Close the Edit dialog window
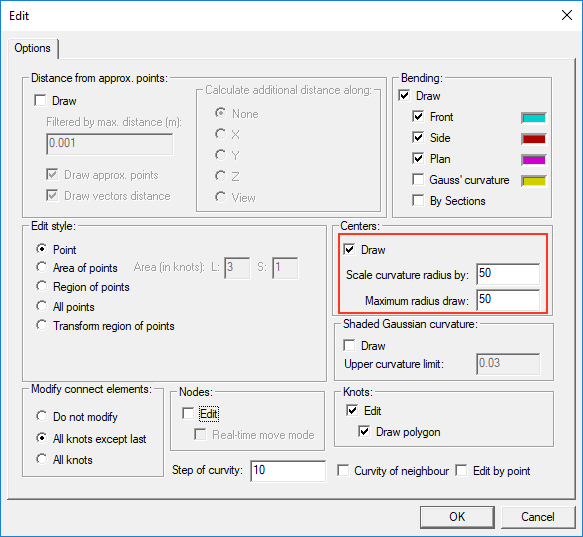 [x=567, y=15]
